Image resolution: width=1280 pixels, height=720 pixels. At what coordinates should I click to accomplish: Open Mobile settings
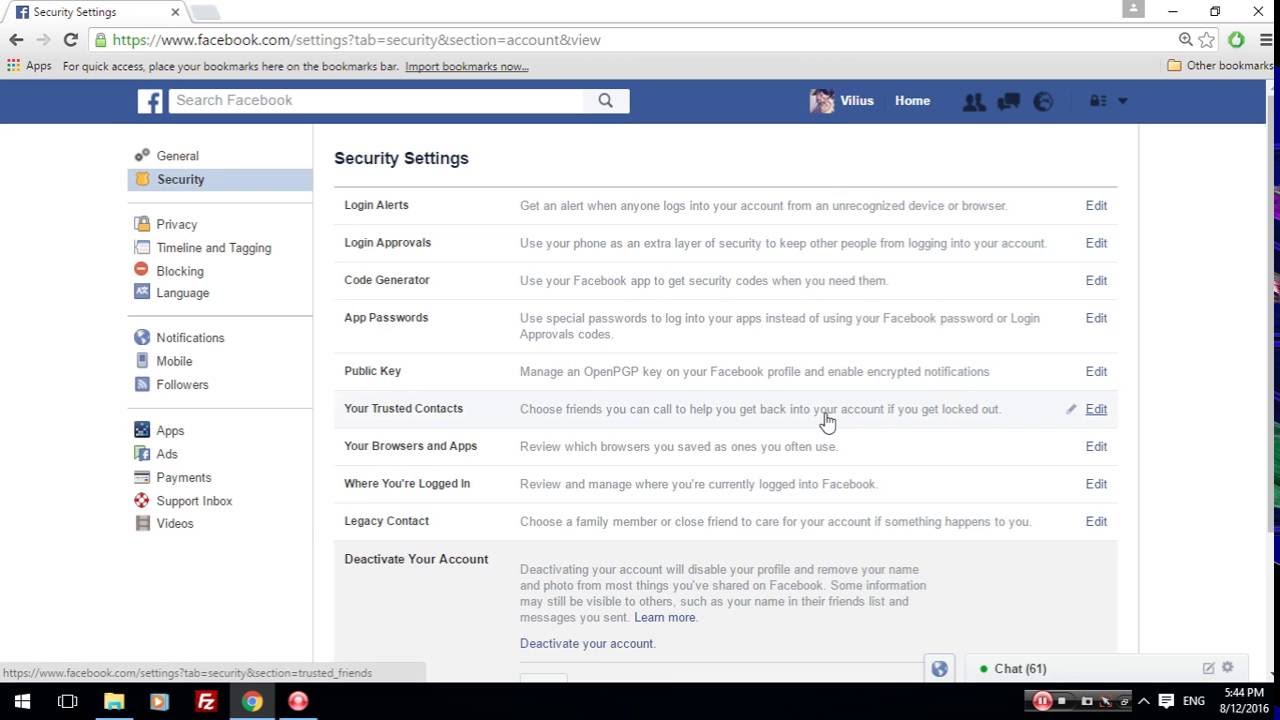point(174,361)
